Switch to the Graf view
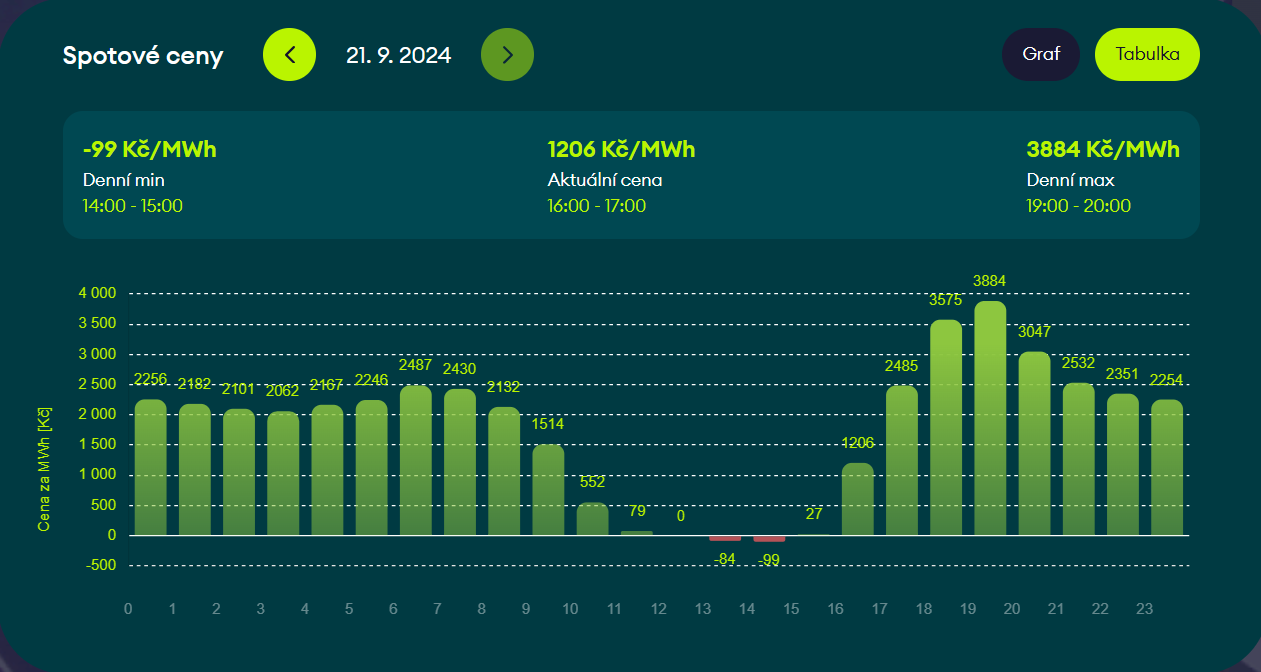The image size is (1261, 672). pos(1040,54)
